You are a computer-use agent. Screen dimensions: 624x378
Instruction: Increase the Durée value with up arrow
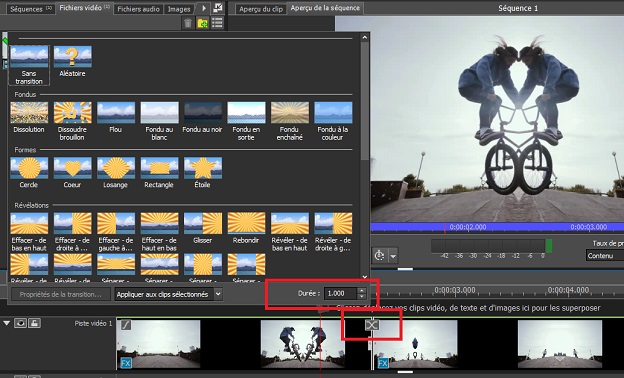361,290
